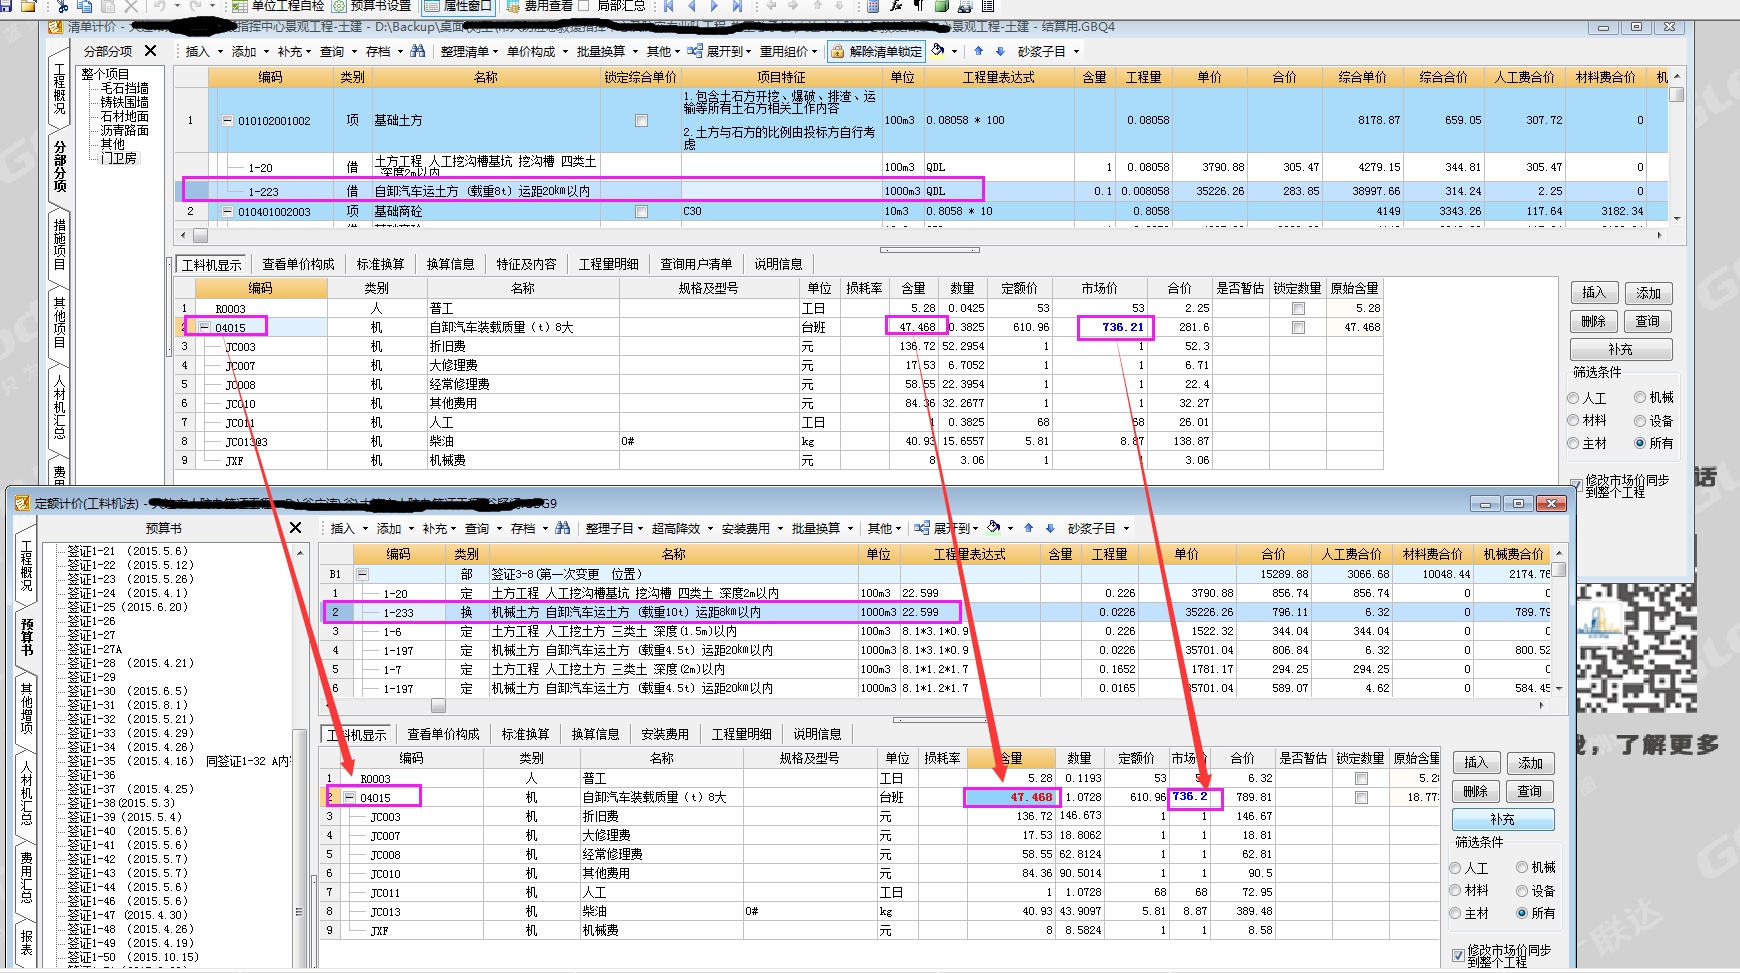
Task: Toggle 属性窗口 in main toolbar
Action: pos(458,6)
